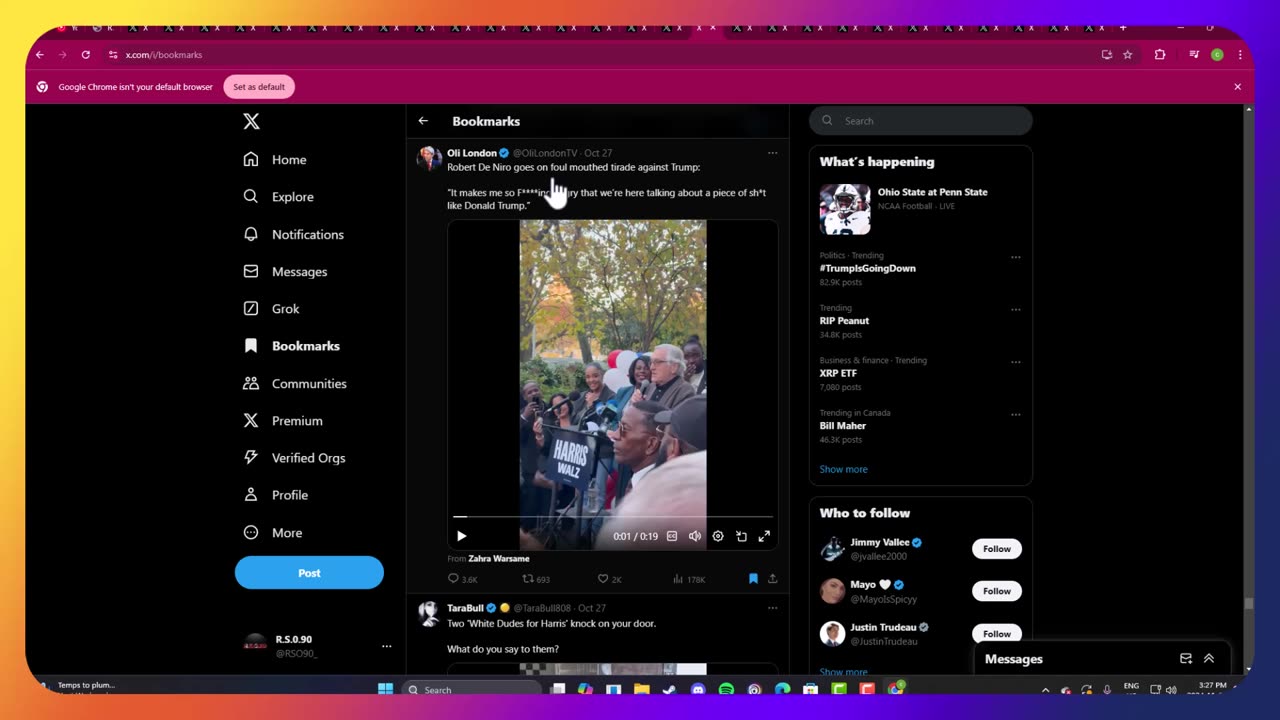Open TaraBull's profile avatar
The width and height of the screenshot is (1280, 720).
[429, 613]
